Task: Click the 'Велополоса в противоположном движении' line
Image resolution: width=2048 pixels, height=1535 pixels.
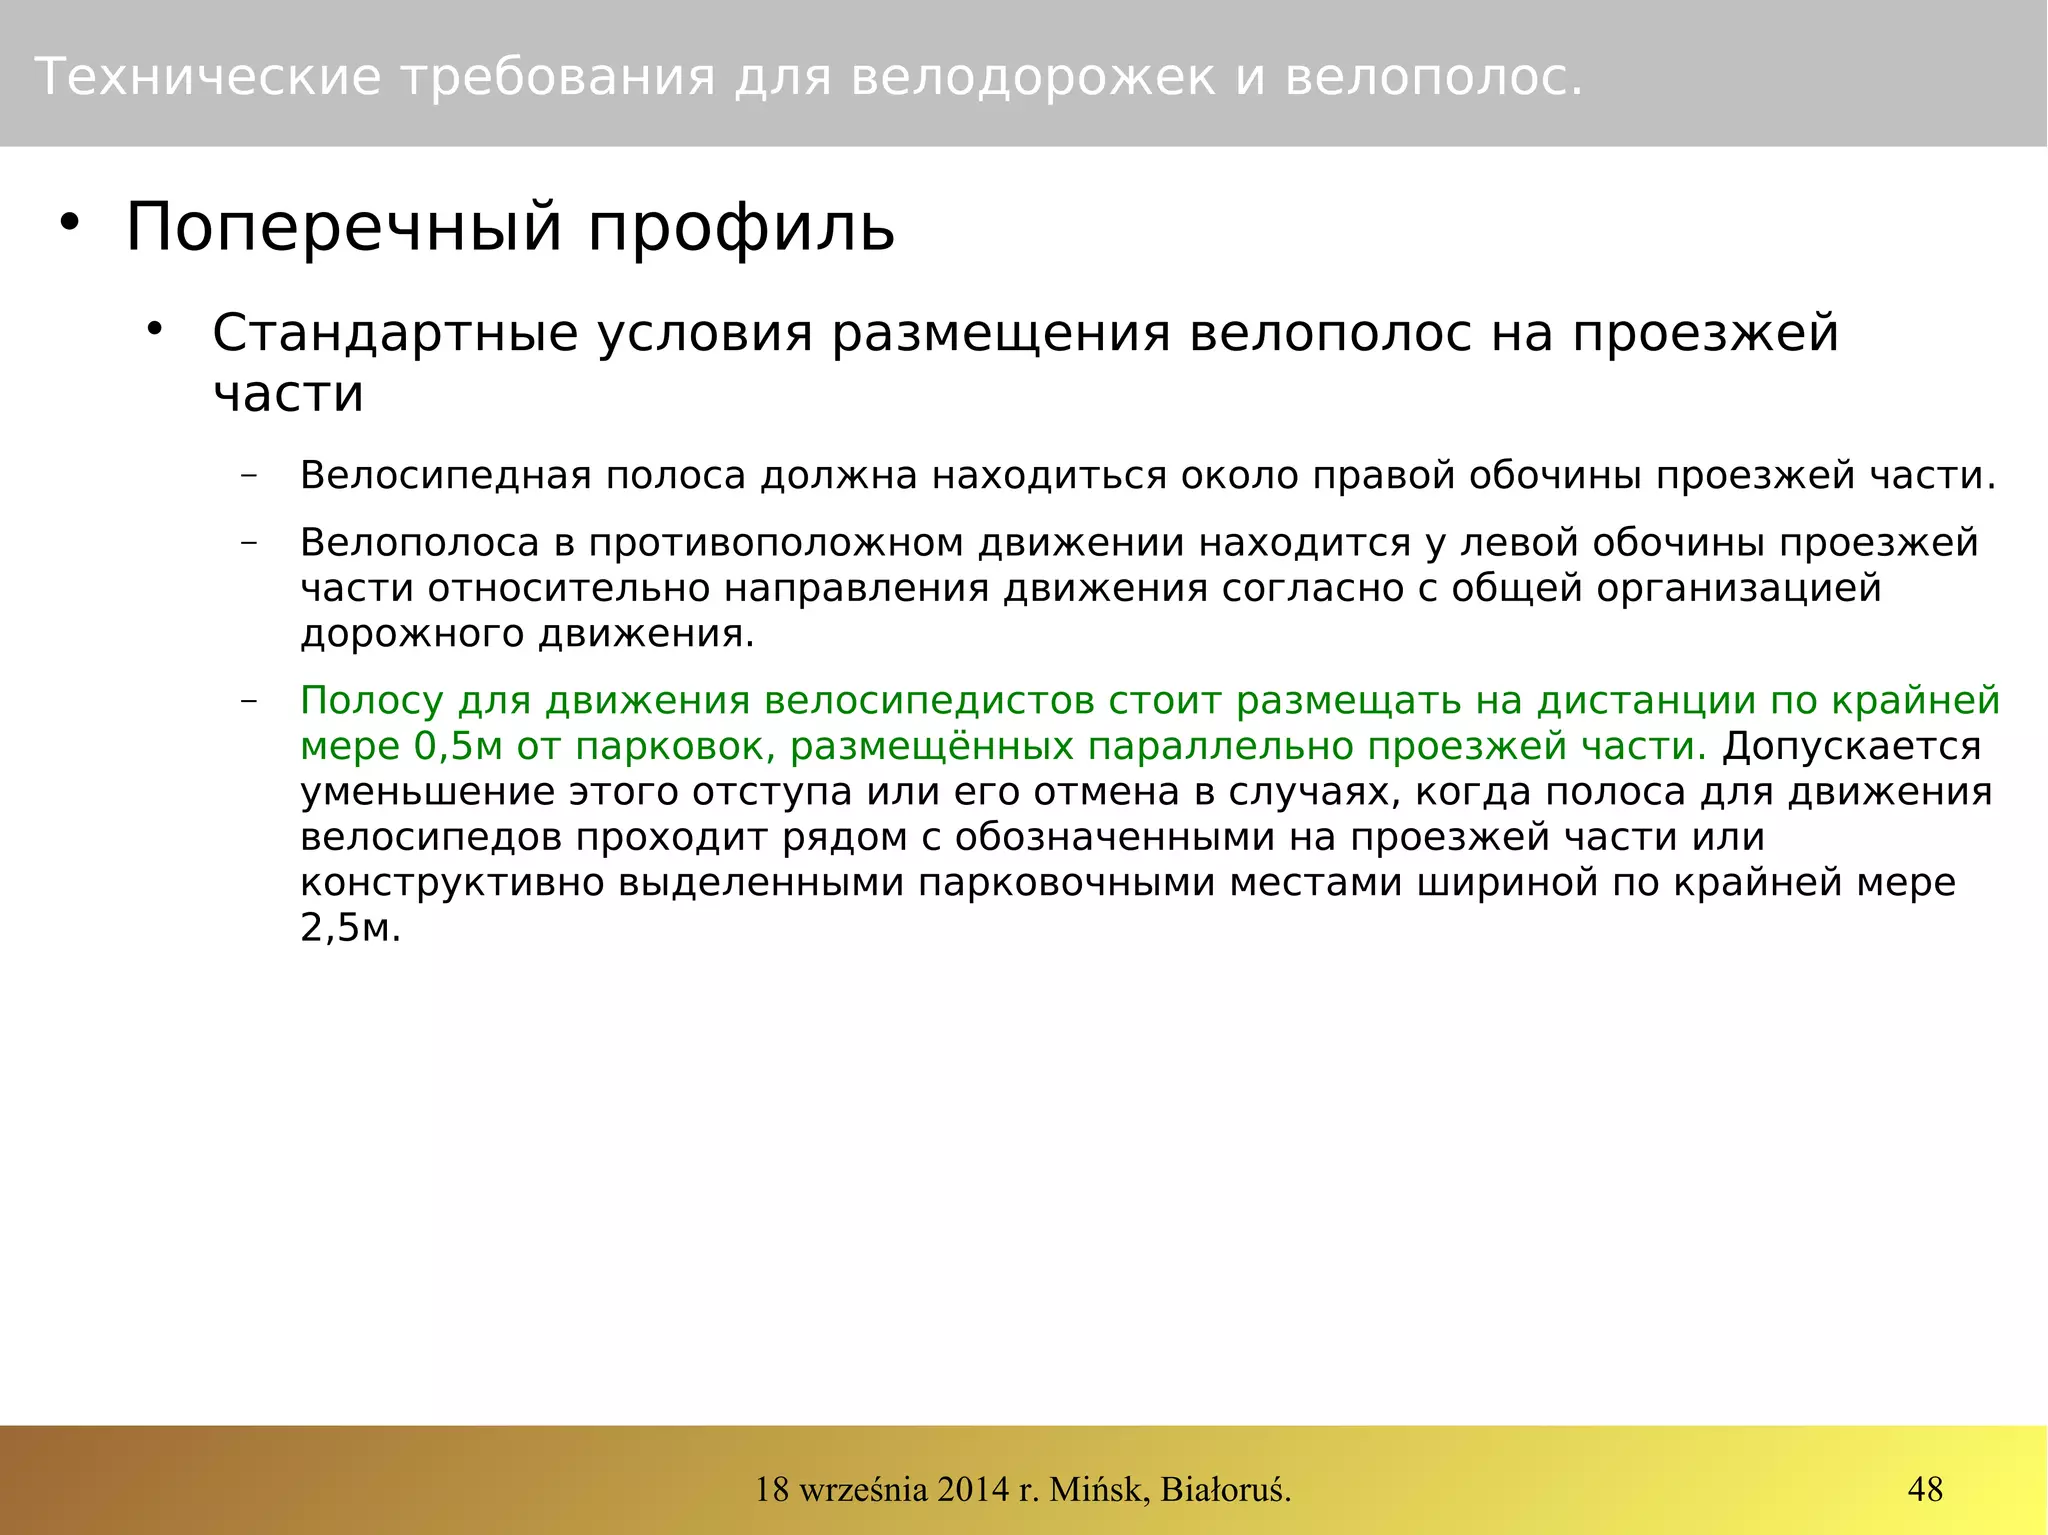Action: point(1138,542)
